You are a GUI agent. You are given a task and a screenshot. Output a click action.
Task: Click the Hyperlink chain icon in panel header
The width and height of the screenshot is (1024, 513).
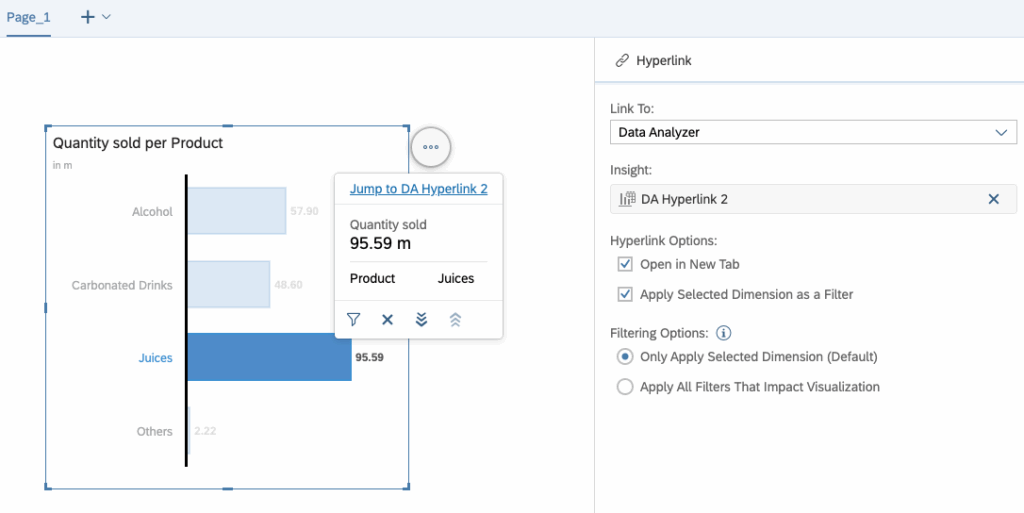coord(621,61)
